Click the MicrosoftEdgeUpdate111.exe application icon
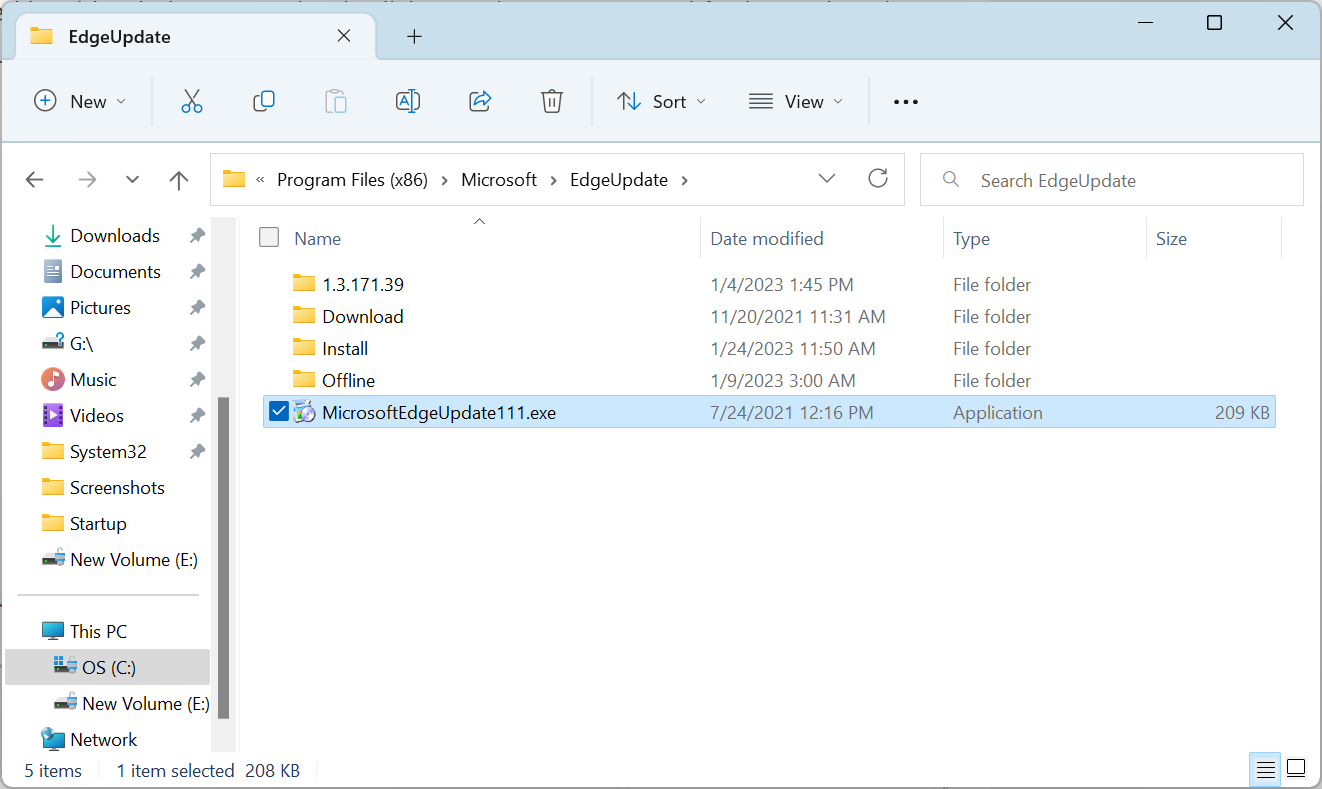This screenshot has width=1322, height=789. pos(304,412)
